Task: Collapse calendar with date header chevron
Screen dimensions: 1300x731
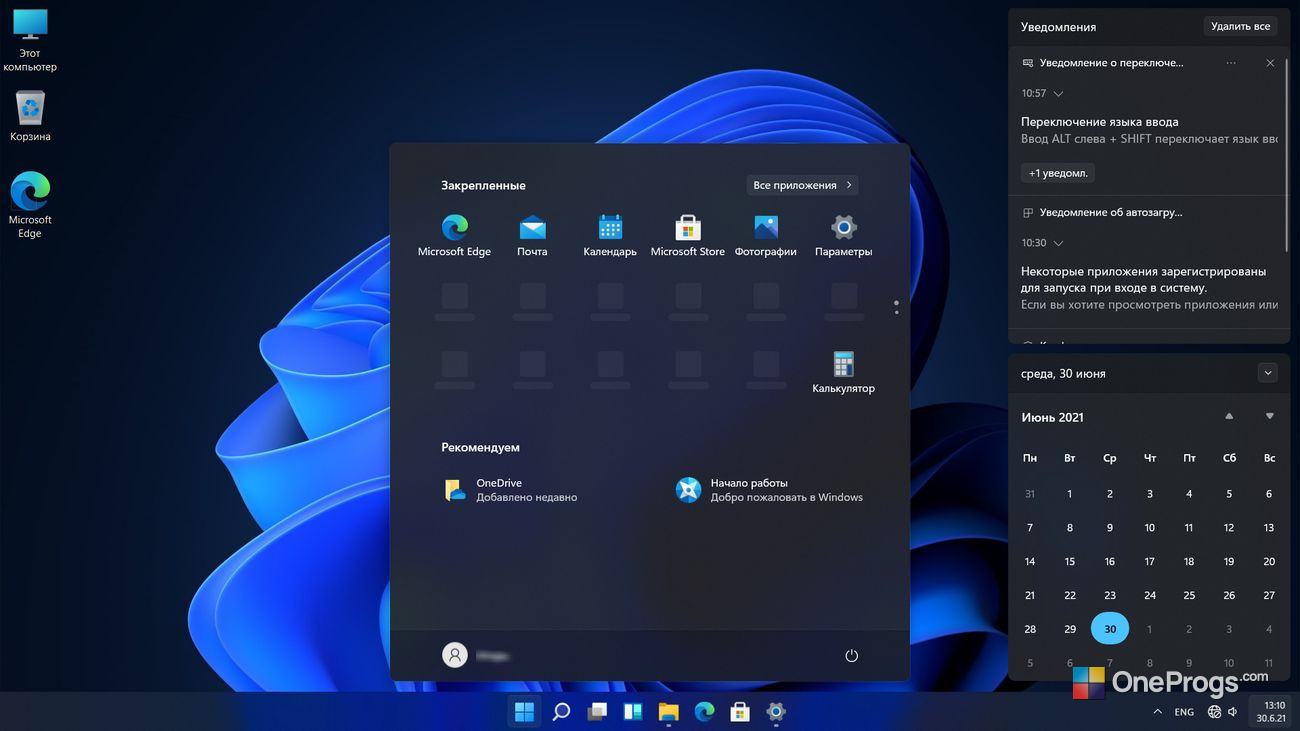Action: [1268, 373]
